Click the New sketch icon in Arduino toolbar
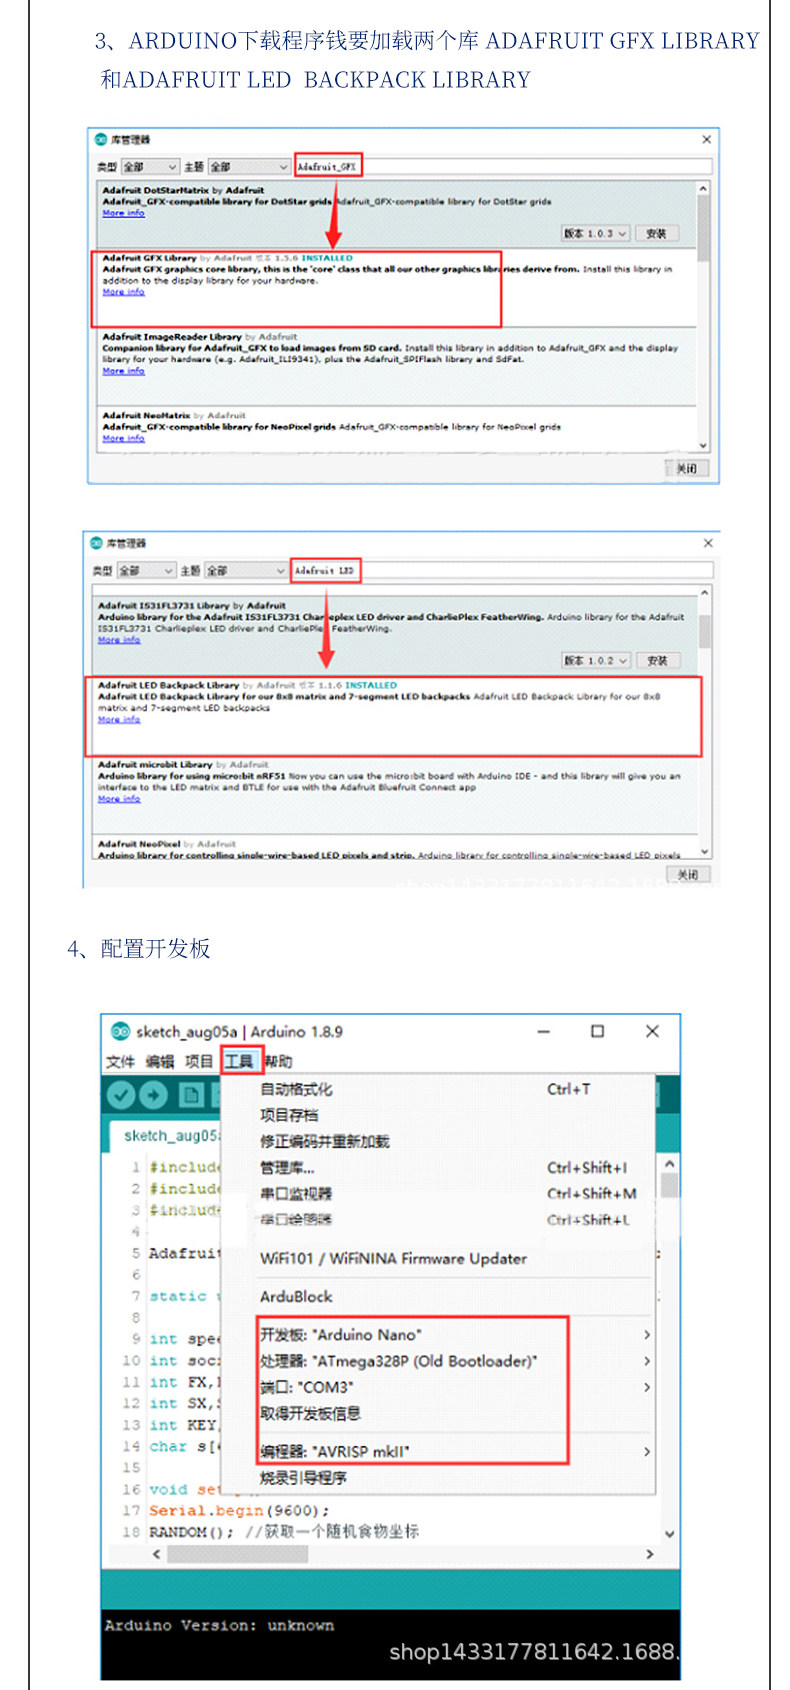 191,1095
